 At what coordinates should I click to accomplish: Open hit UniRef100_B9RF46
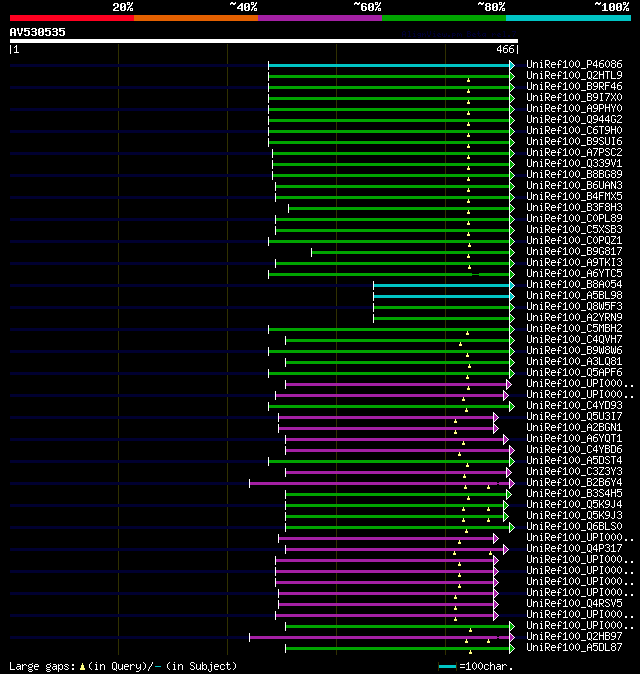[x=574, y=86]
